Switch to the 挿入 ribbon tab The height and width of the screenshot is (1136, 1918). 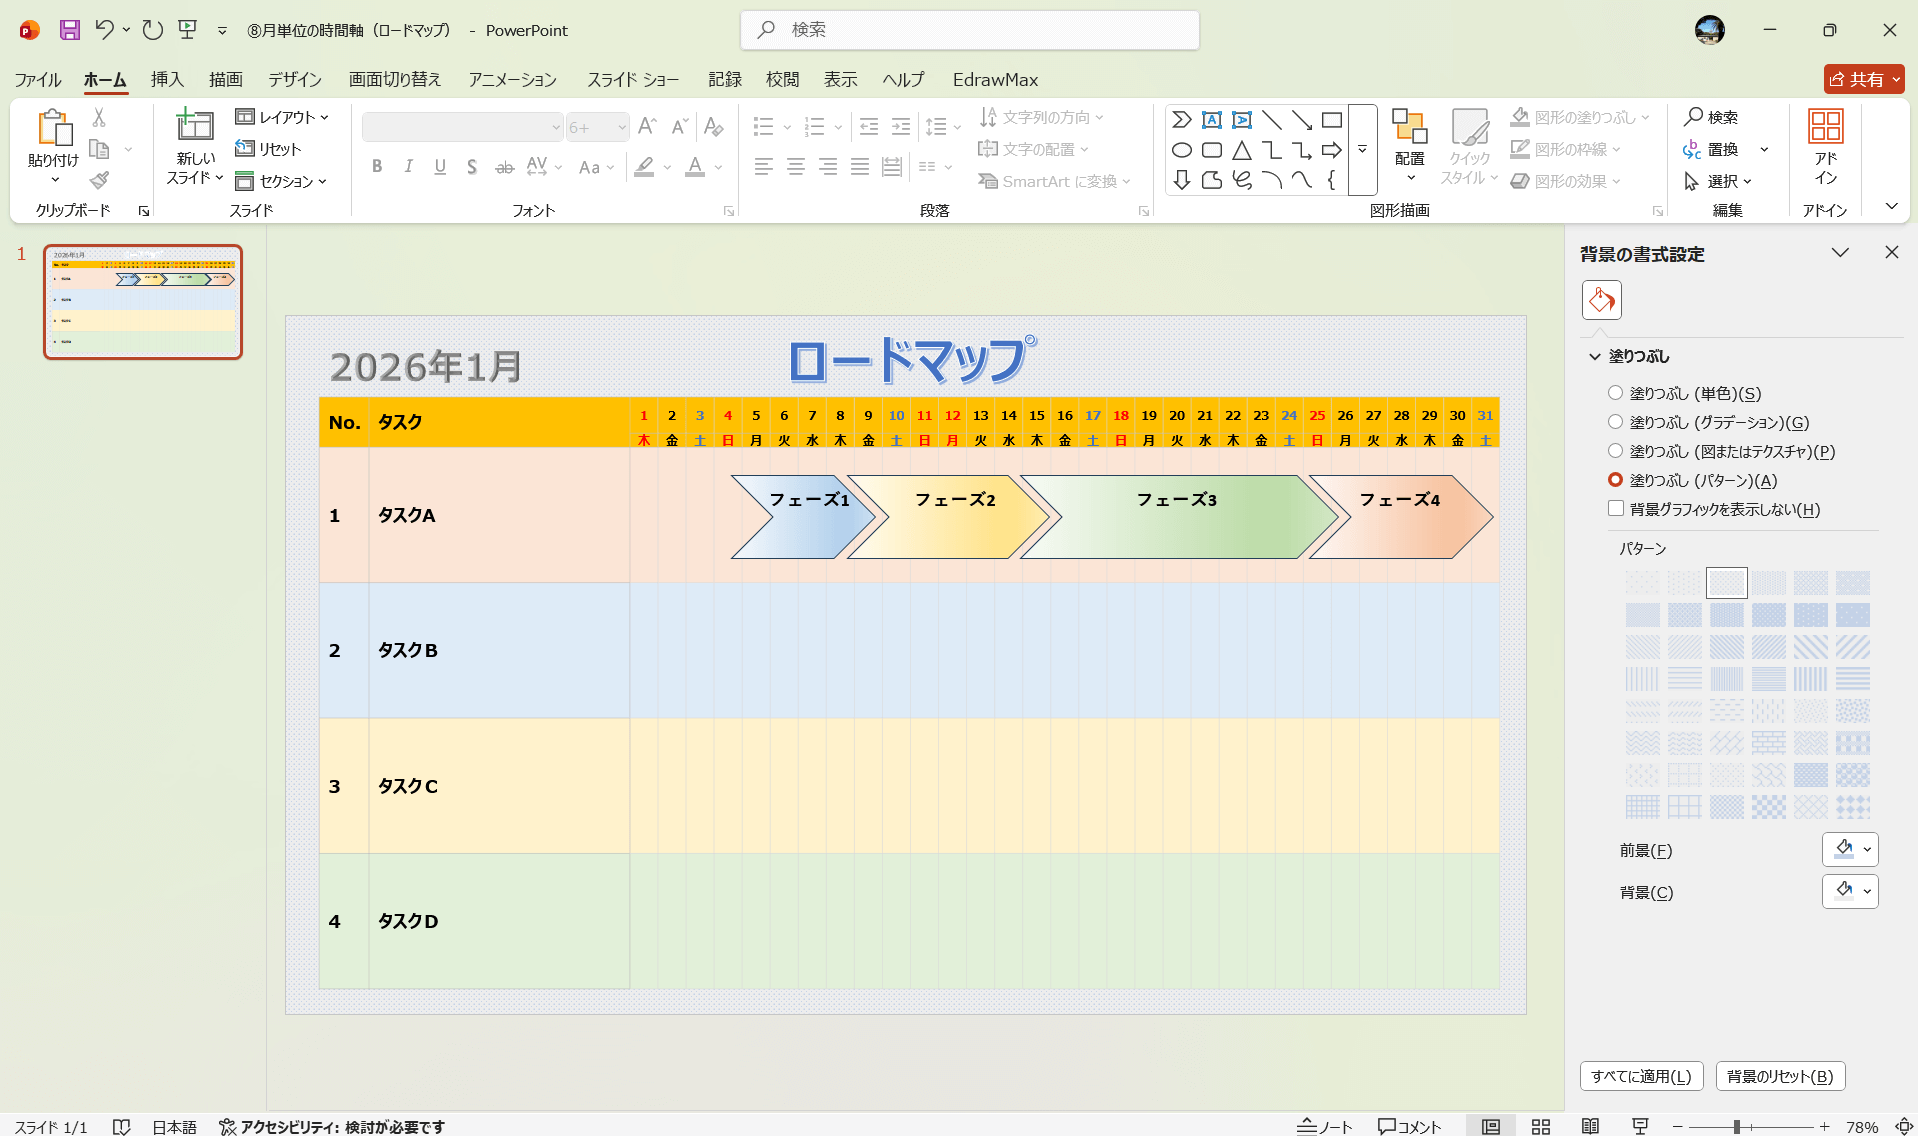166,79
